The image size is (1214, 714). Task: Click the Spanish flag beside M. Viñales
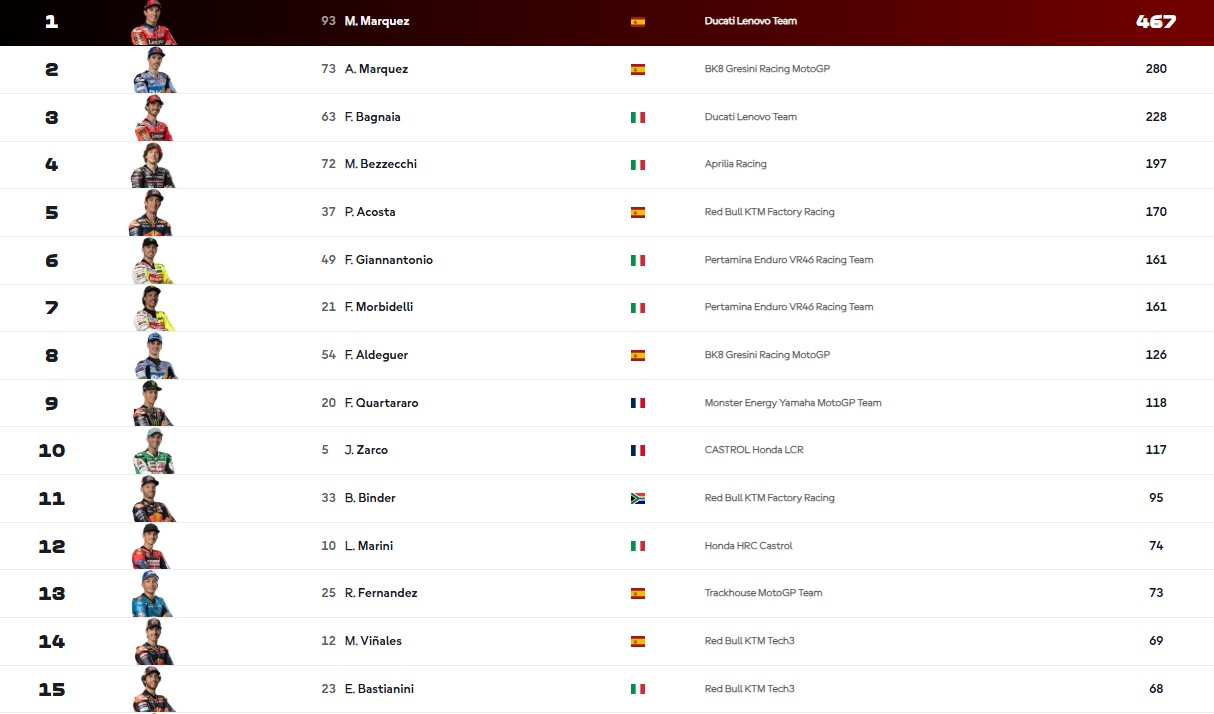tap(638, 641)
